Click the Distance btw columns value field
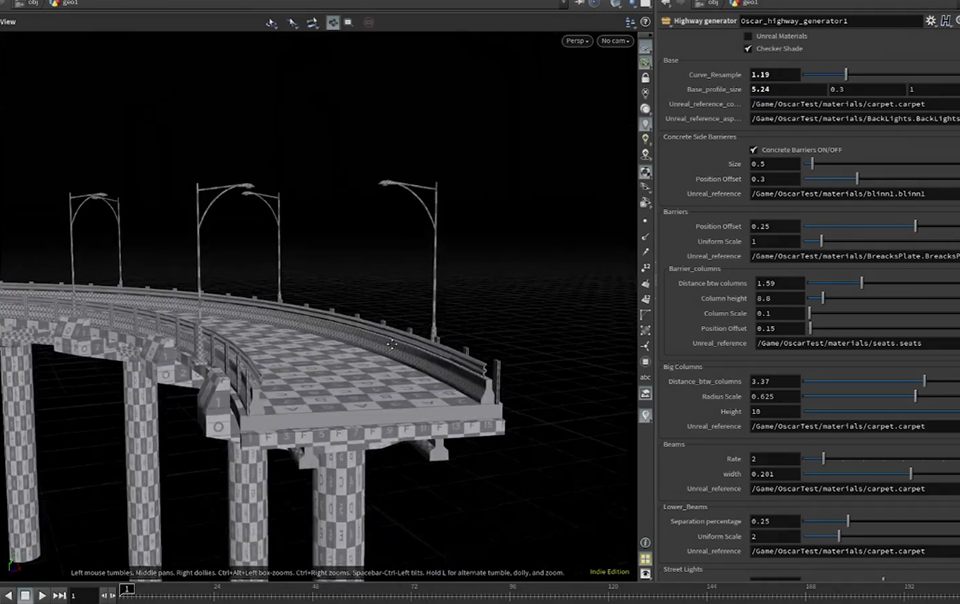This screenshot has height=604, width=960. point(779,283)
